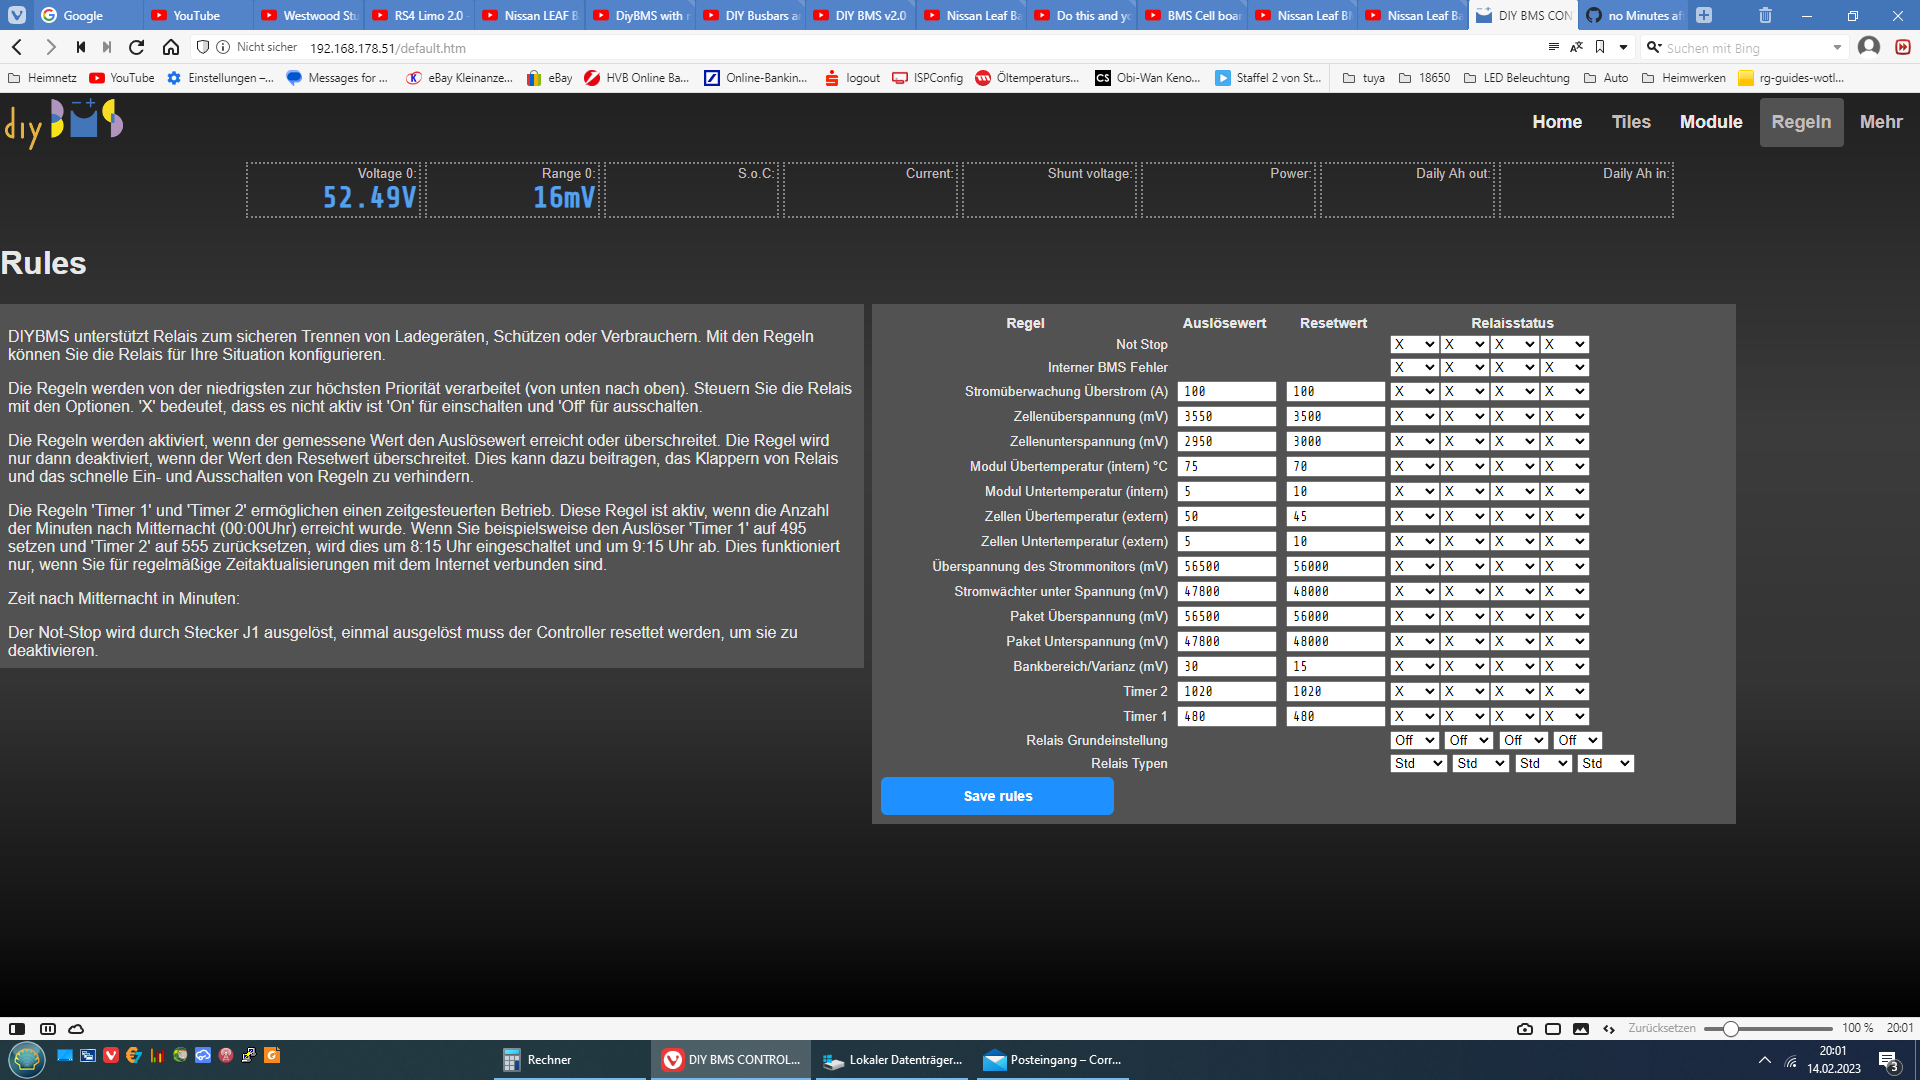Click the Save rules button

(996, 796)
